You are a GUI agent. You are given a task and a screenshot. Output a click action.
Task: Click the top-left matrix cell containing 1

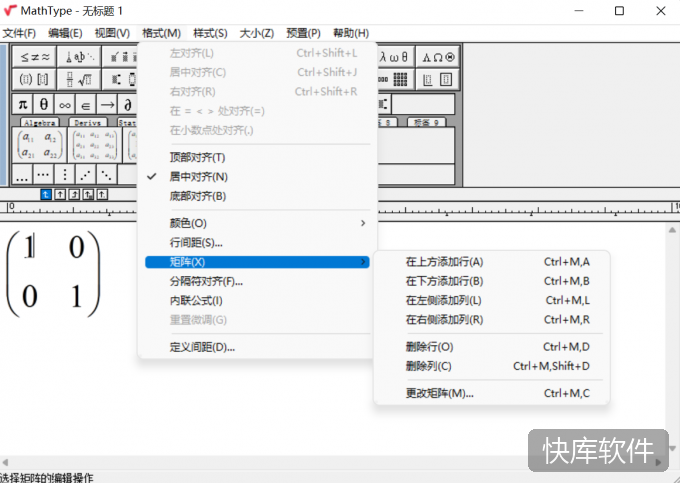point(29,248)
